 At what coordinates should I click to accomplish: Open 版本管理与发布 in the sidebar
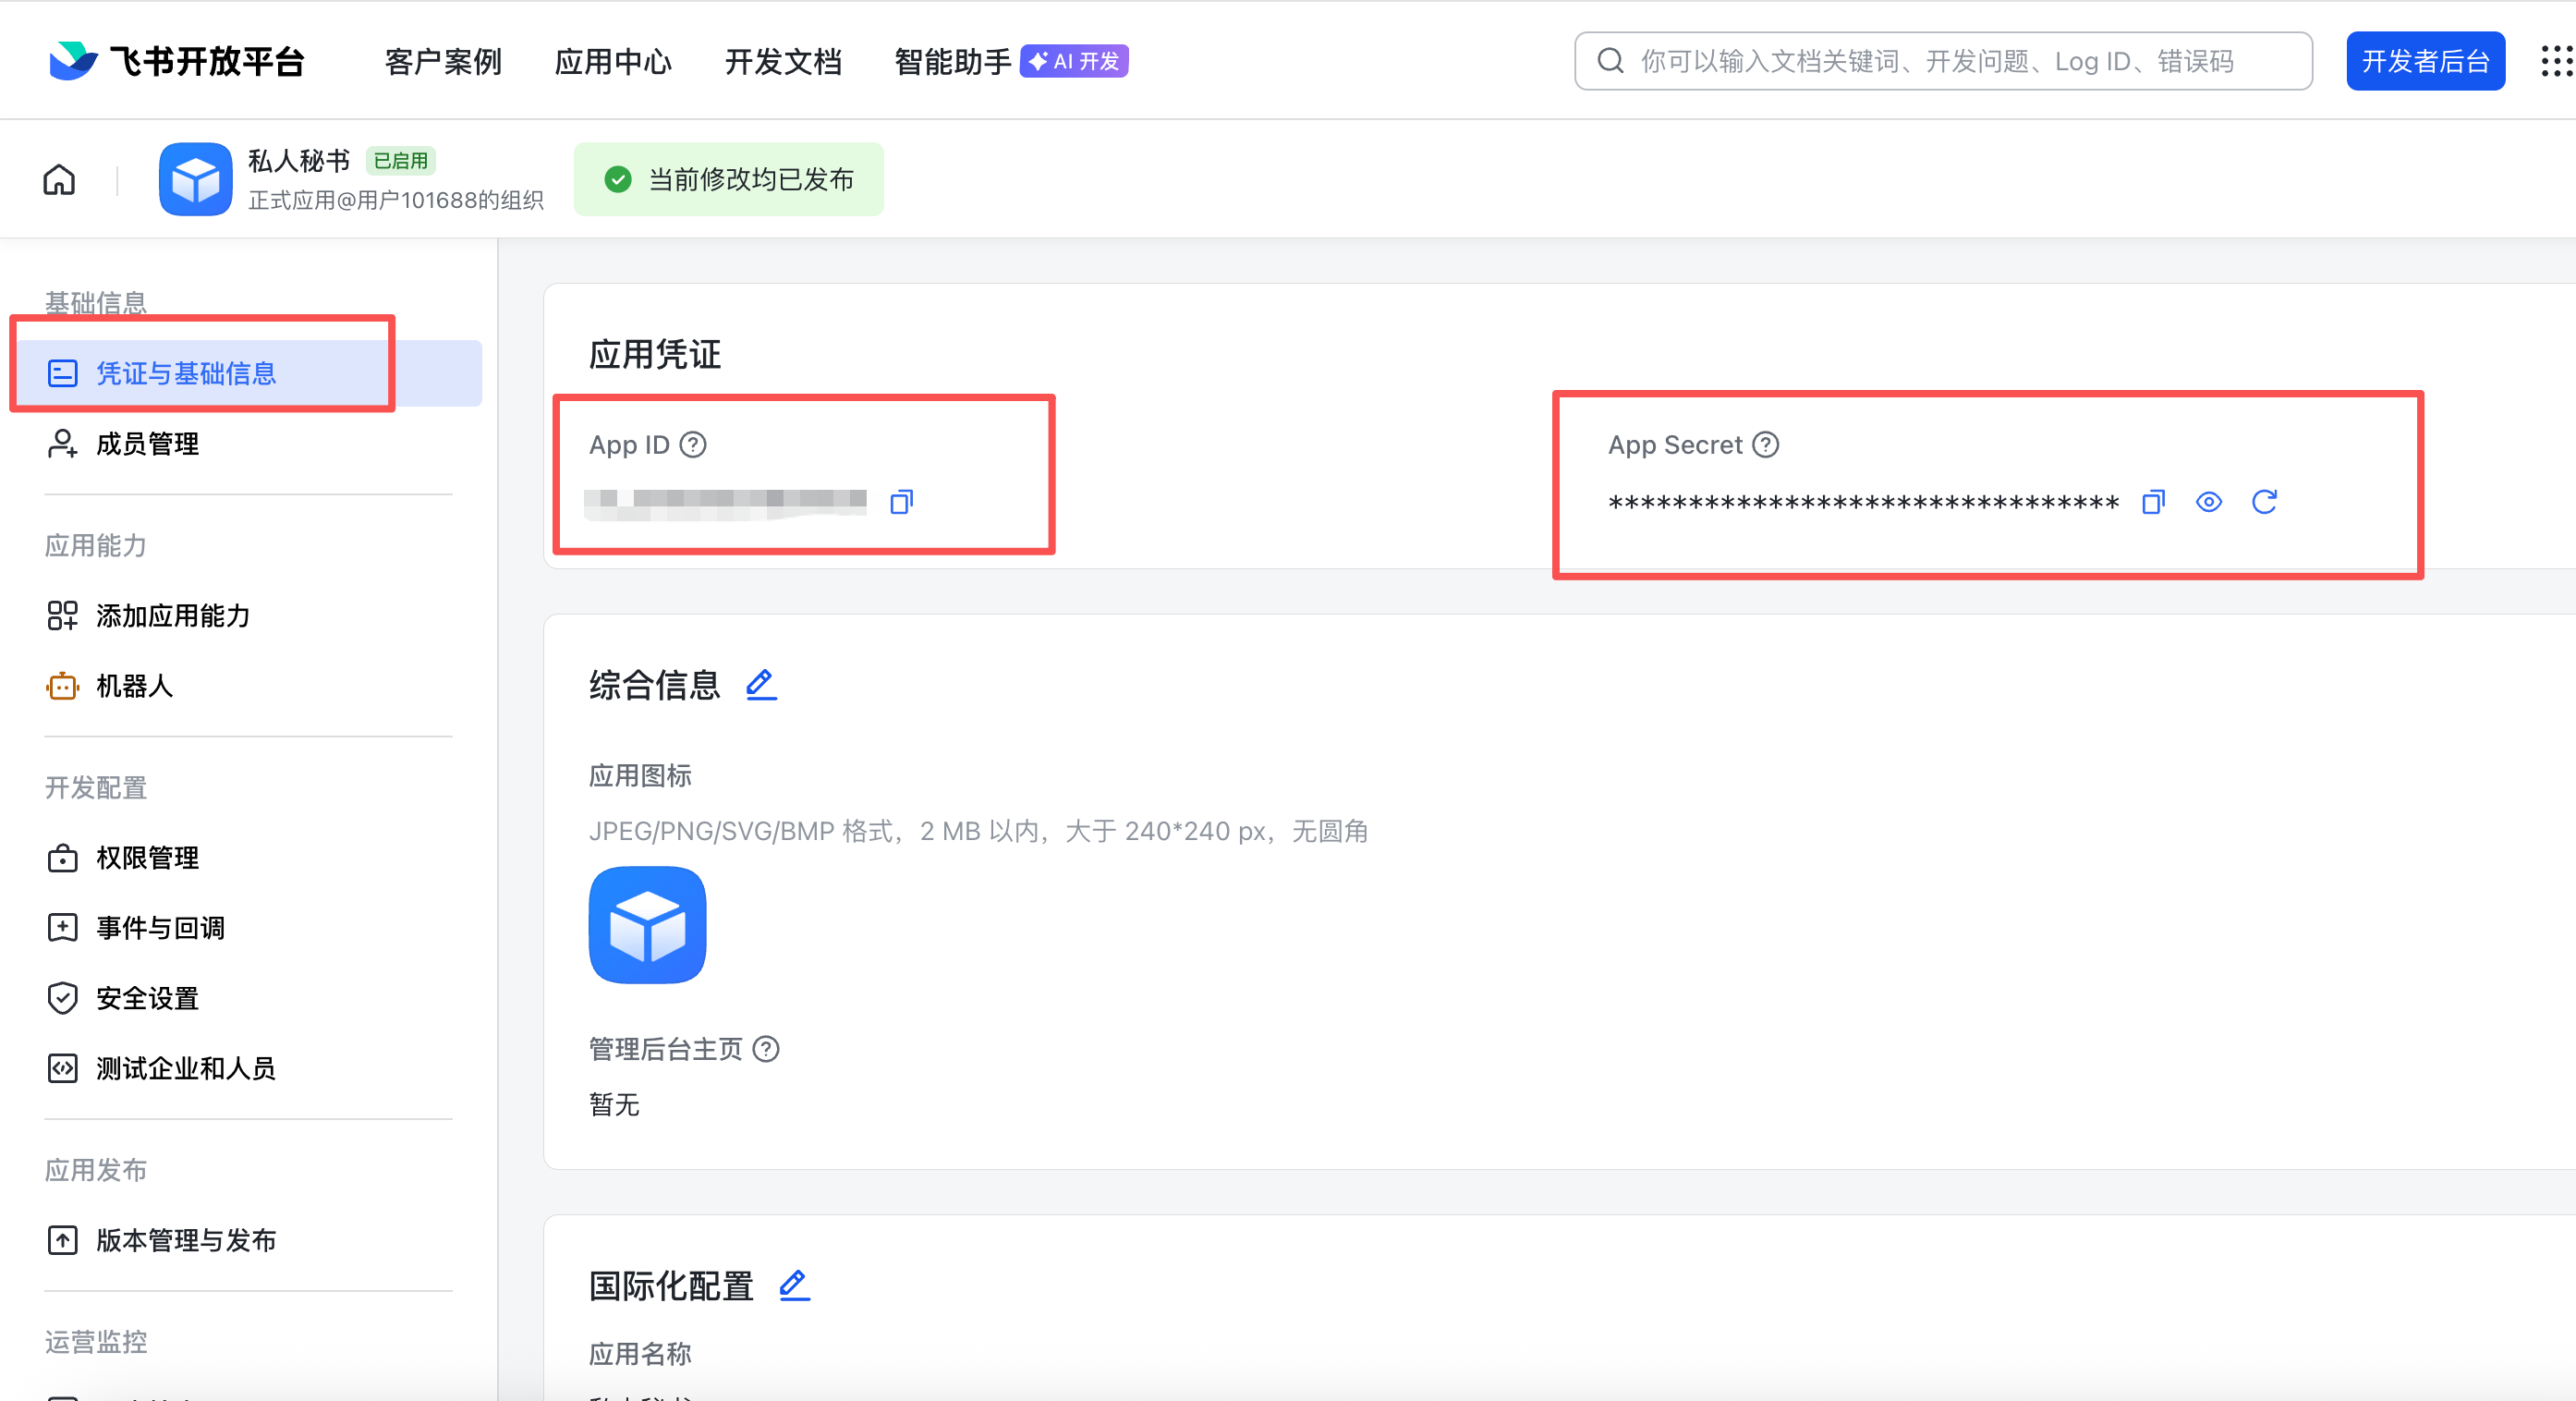coord(185,1240)
